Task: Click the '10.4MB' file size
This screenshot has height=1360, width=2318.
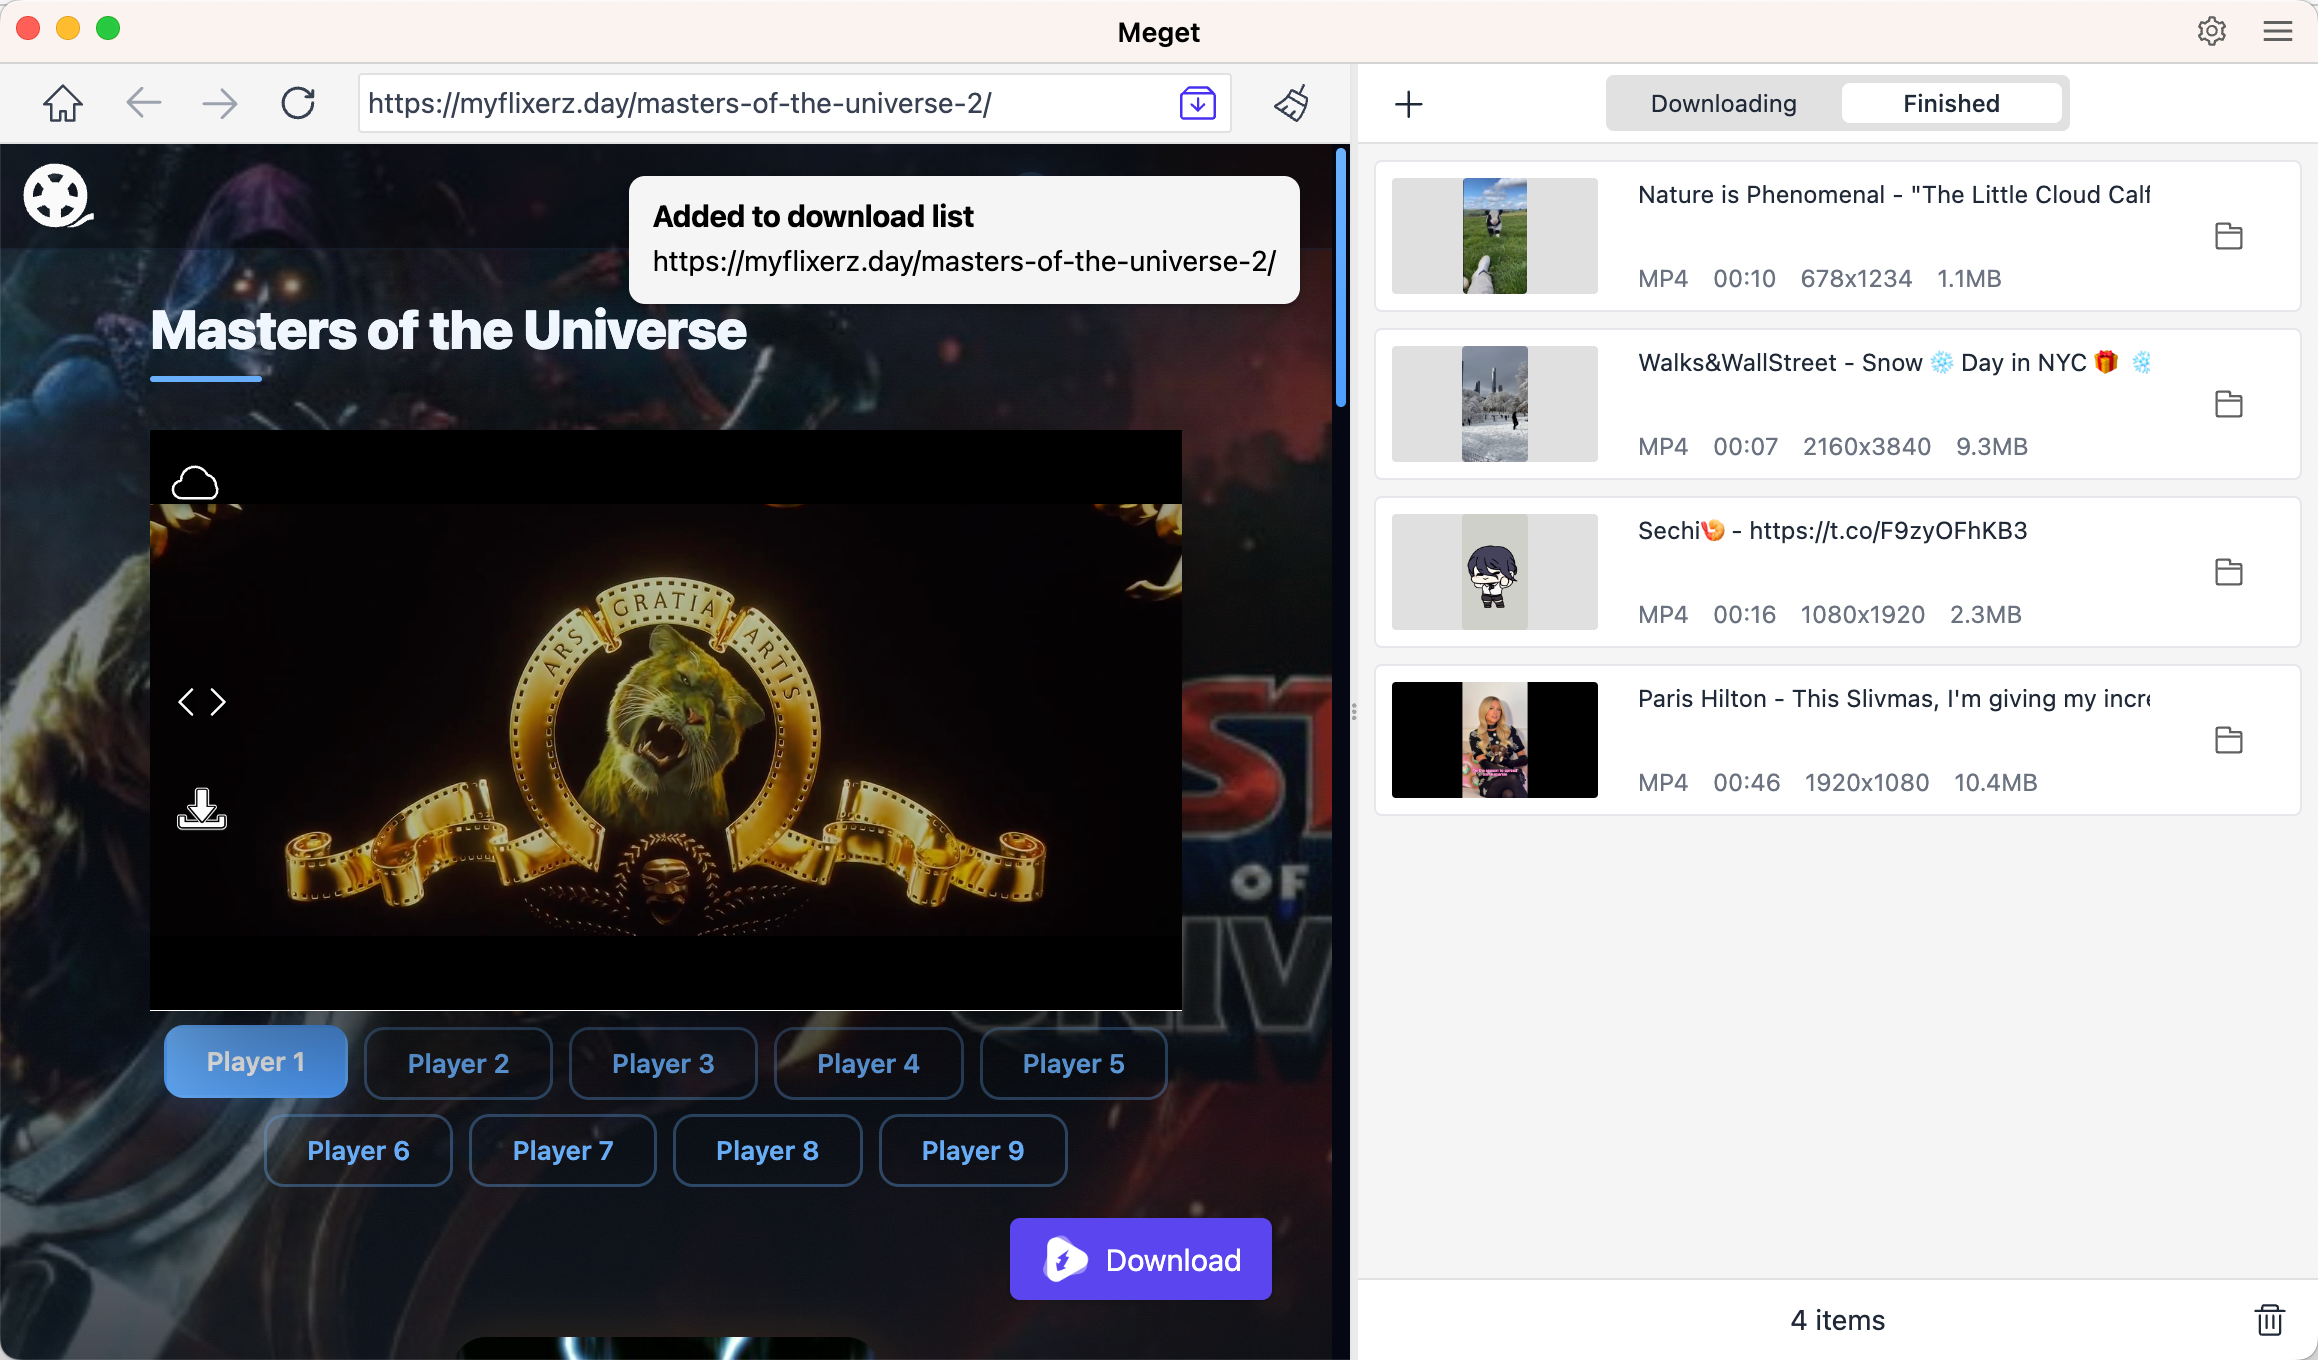Action: [1995, 782]
